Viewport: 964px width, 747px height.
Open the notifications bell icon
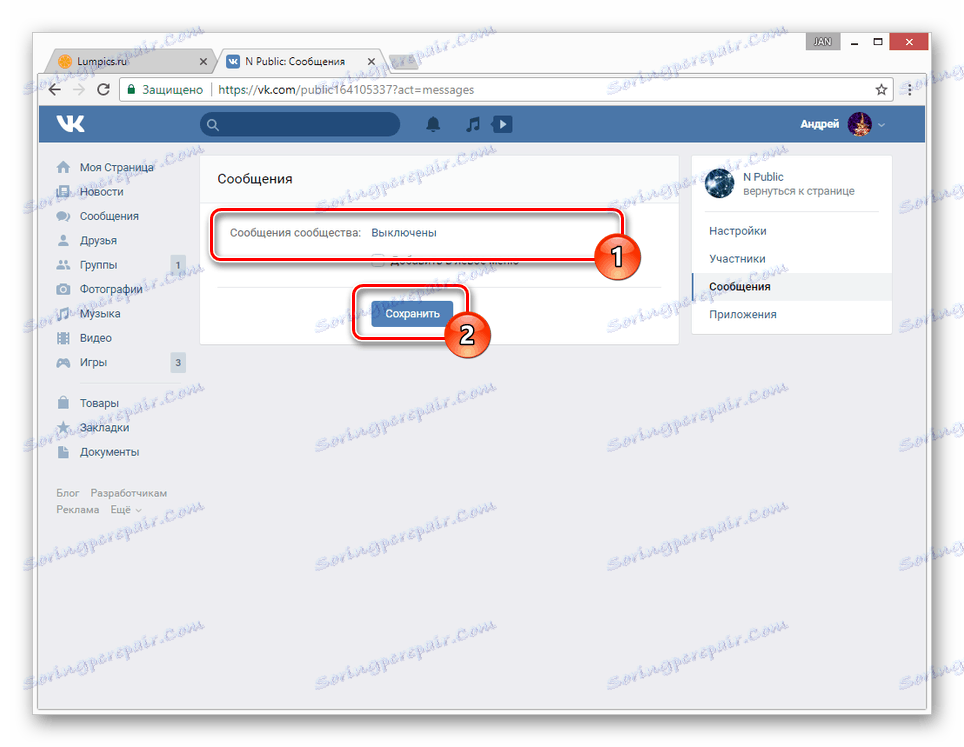click(x=433, y=124)
